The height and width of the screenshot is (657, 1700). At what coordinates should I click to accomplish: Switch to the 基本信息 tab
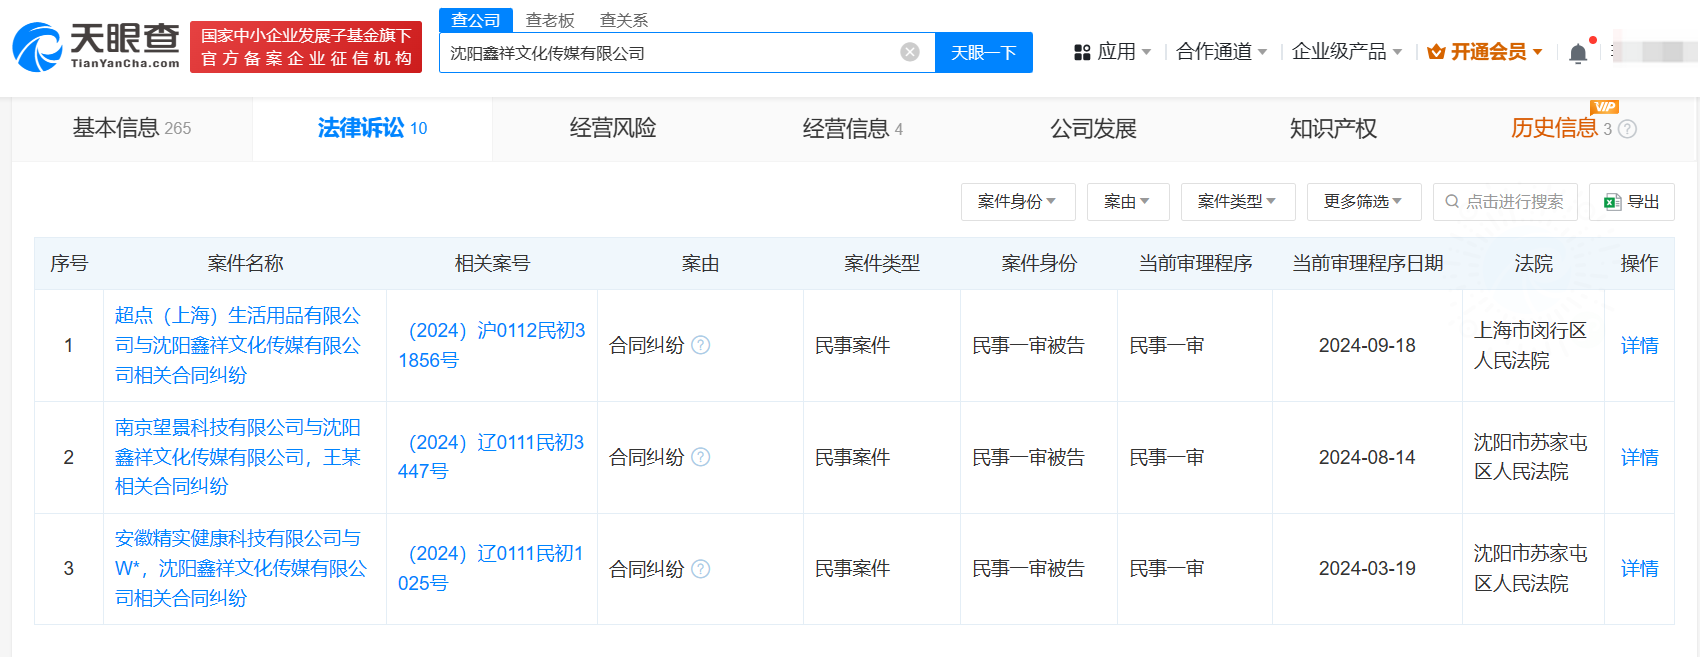point(131,128)
